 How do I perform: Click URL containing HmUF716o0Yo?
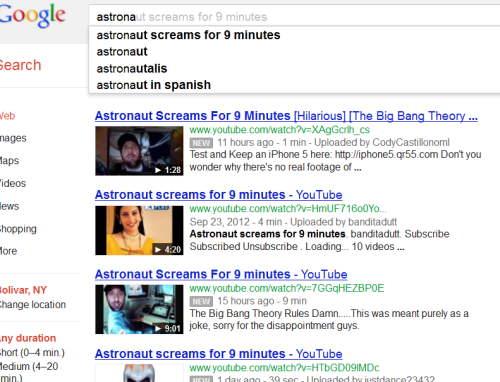click(x=288, y=209)
